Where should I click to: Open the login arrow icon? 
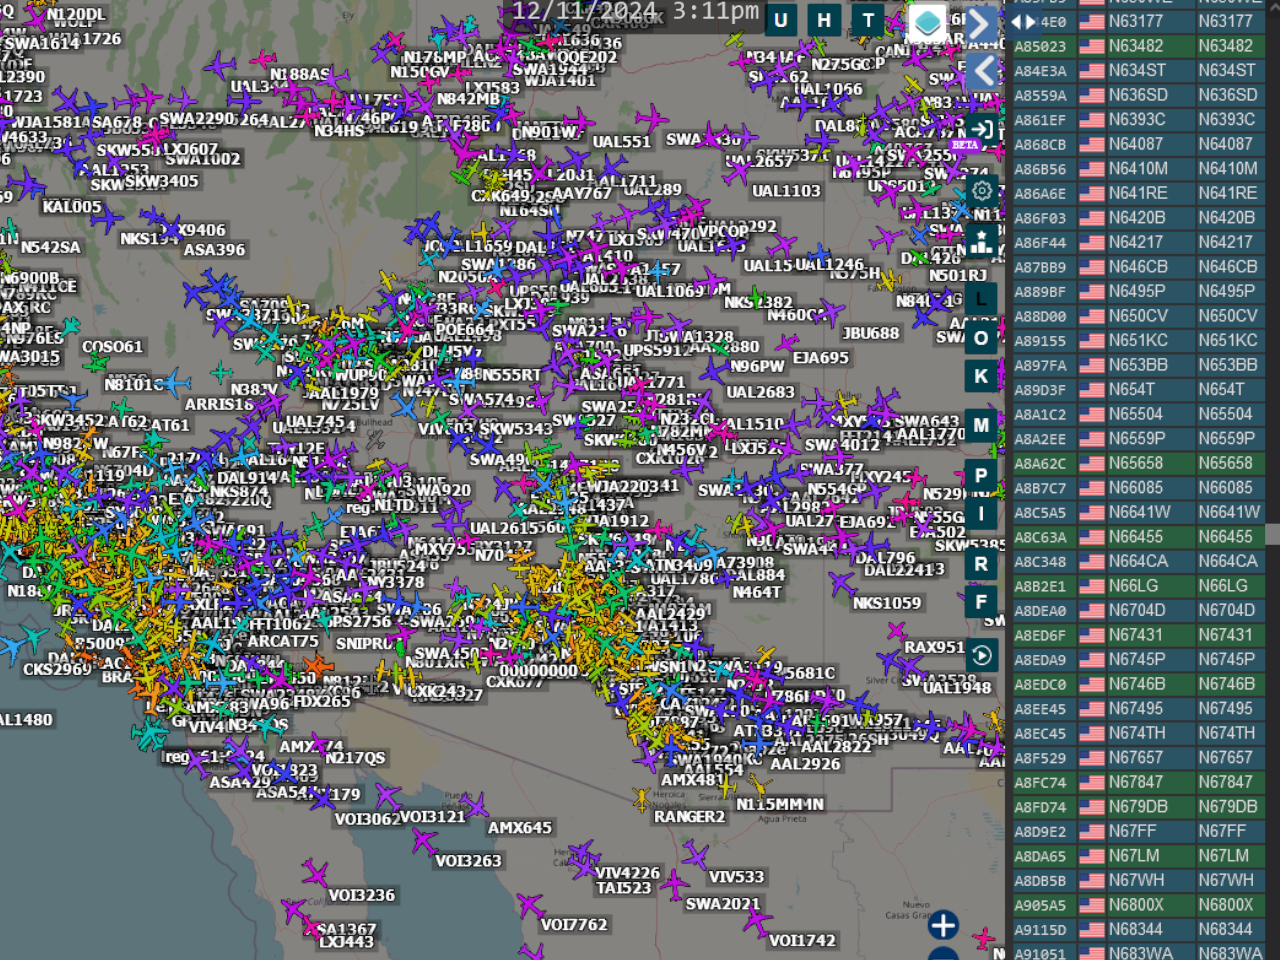(x=982, y=129)
